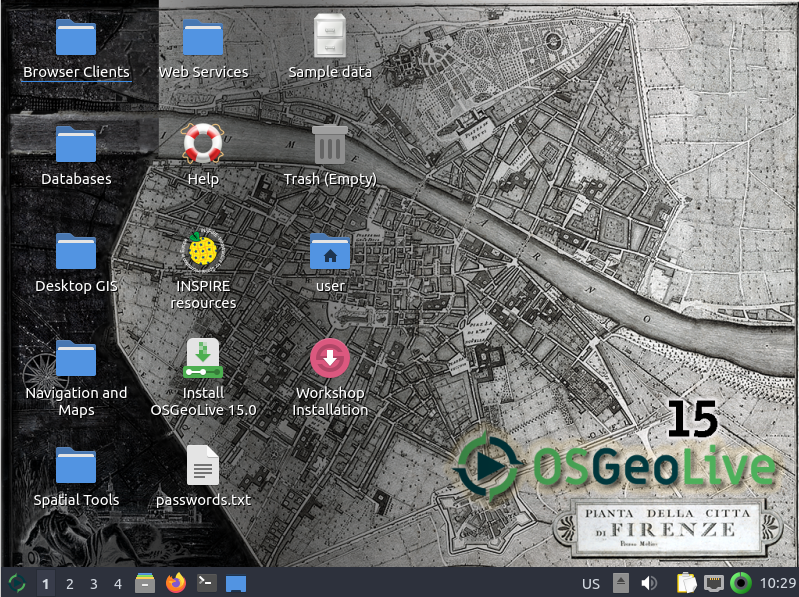Open the user home folder
799x597 pixels.
tap(330, 252)
